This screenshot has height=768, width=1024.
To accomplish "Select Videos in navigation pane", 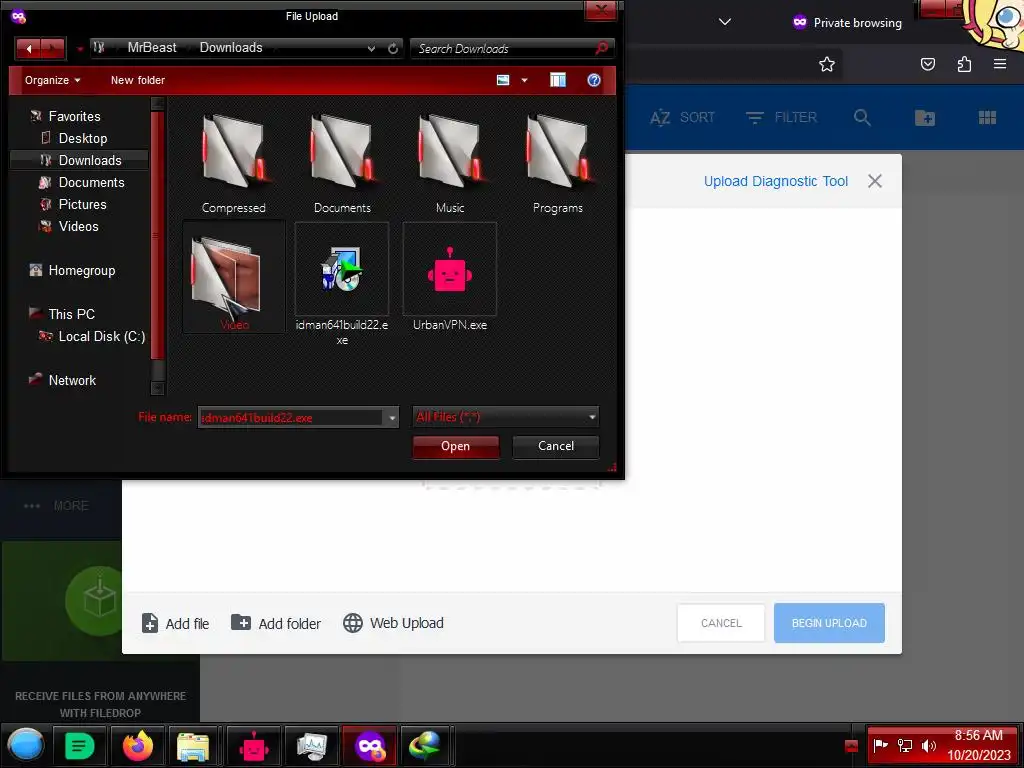I will click(x=78, y=227).
